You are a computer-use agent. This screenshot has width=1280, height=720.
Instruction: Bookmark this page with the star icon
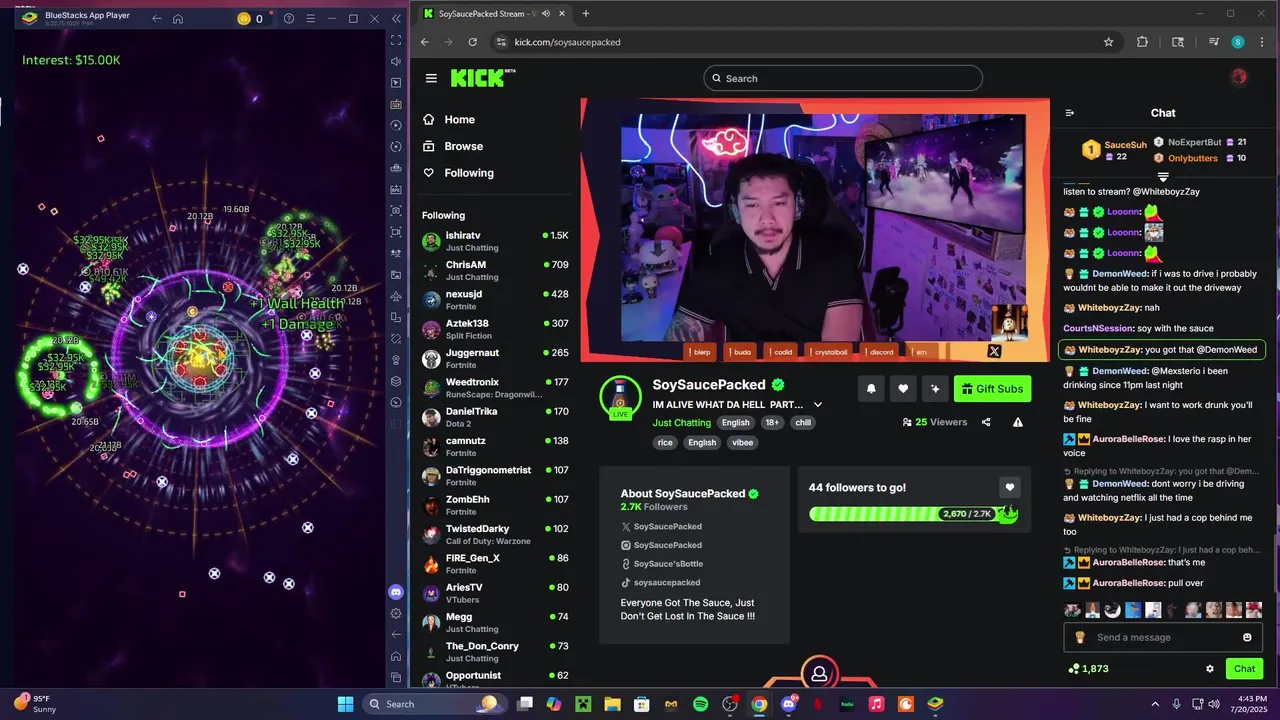(1108, 42)
